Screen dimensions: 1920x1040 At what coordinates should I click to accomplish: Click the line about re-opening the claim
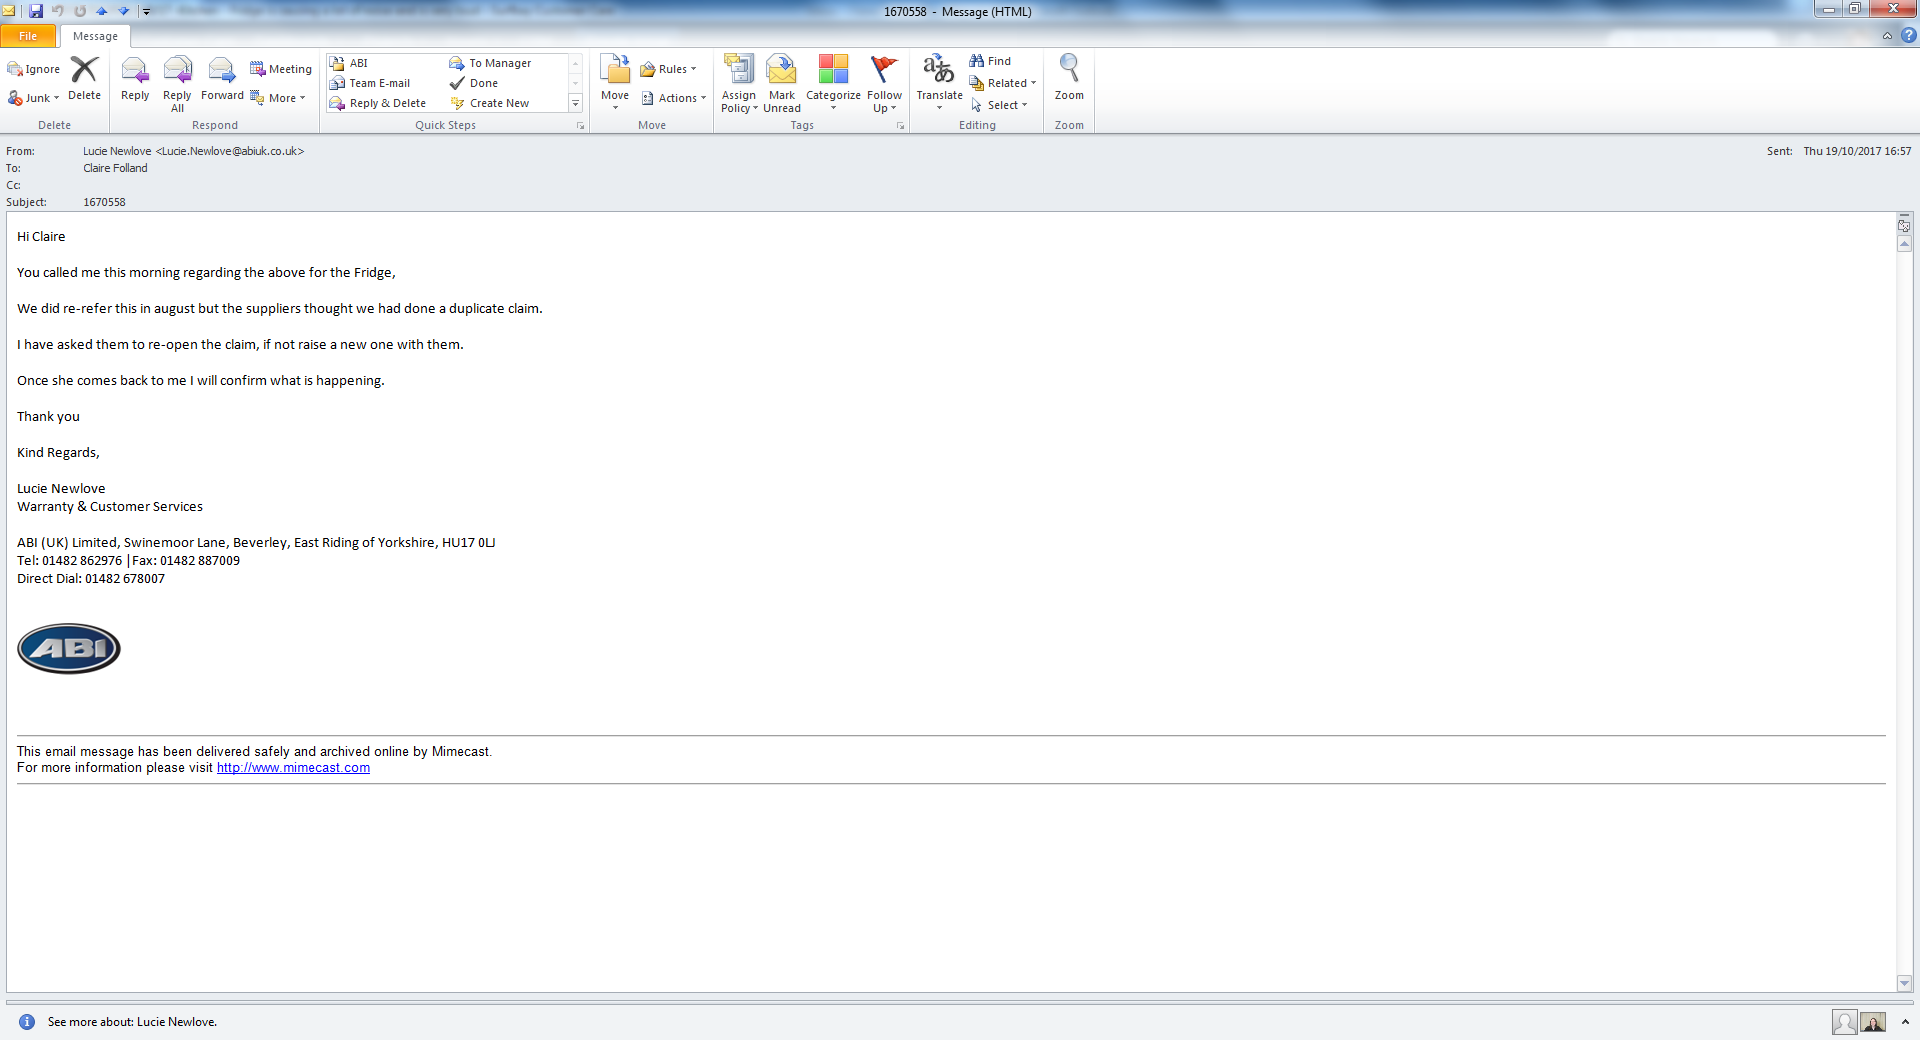click(240, 345)
